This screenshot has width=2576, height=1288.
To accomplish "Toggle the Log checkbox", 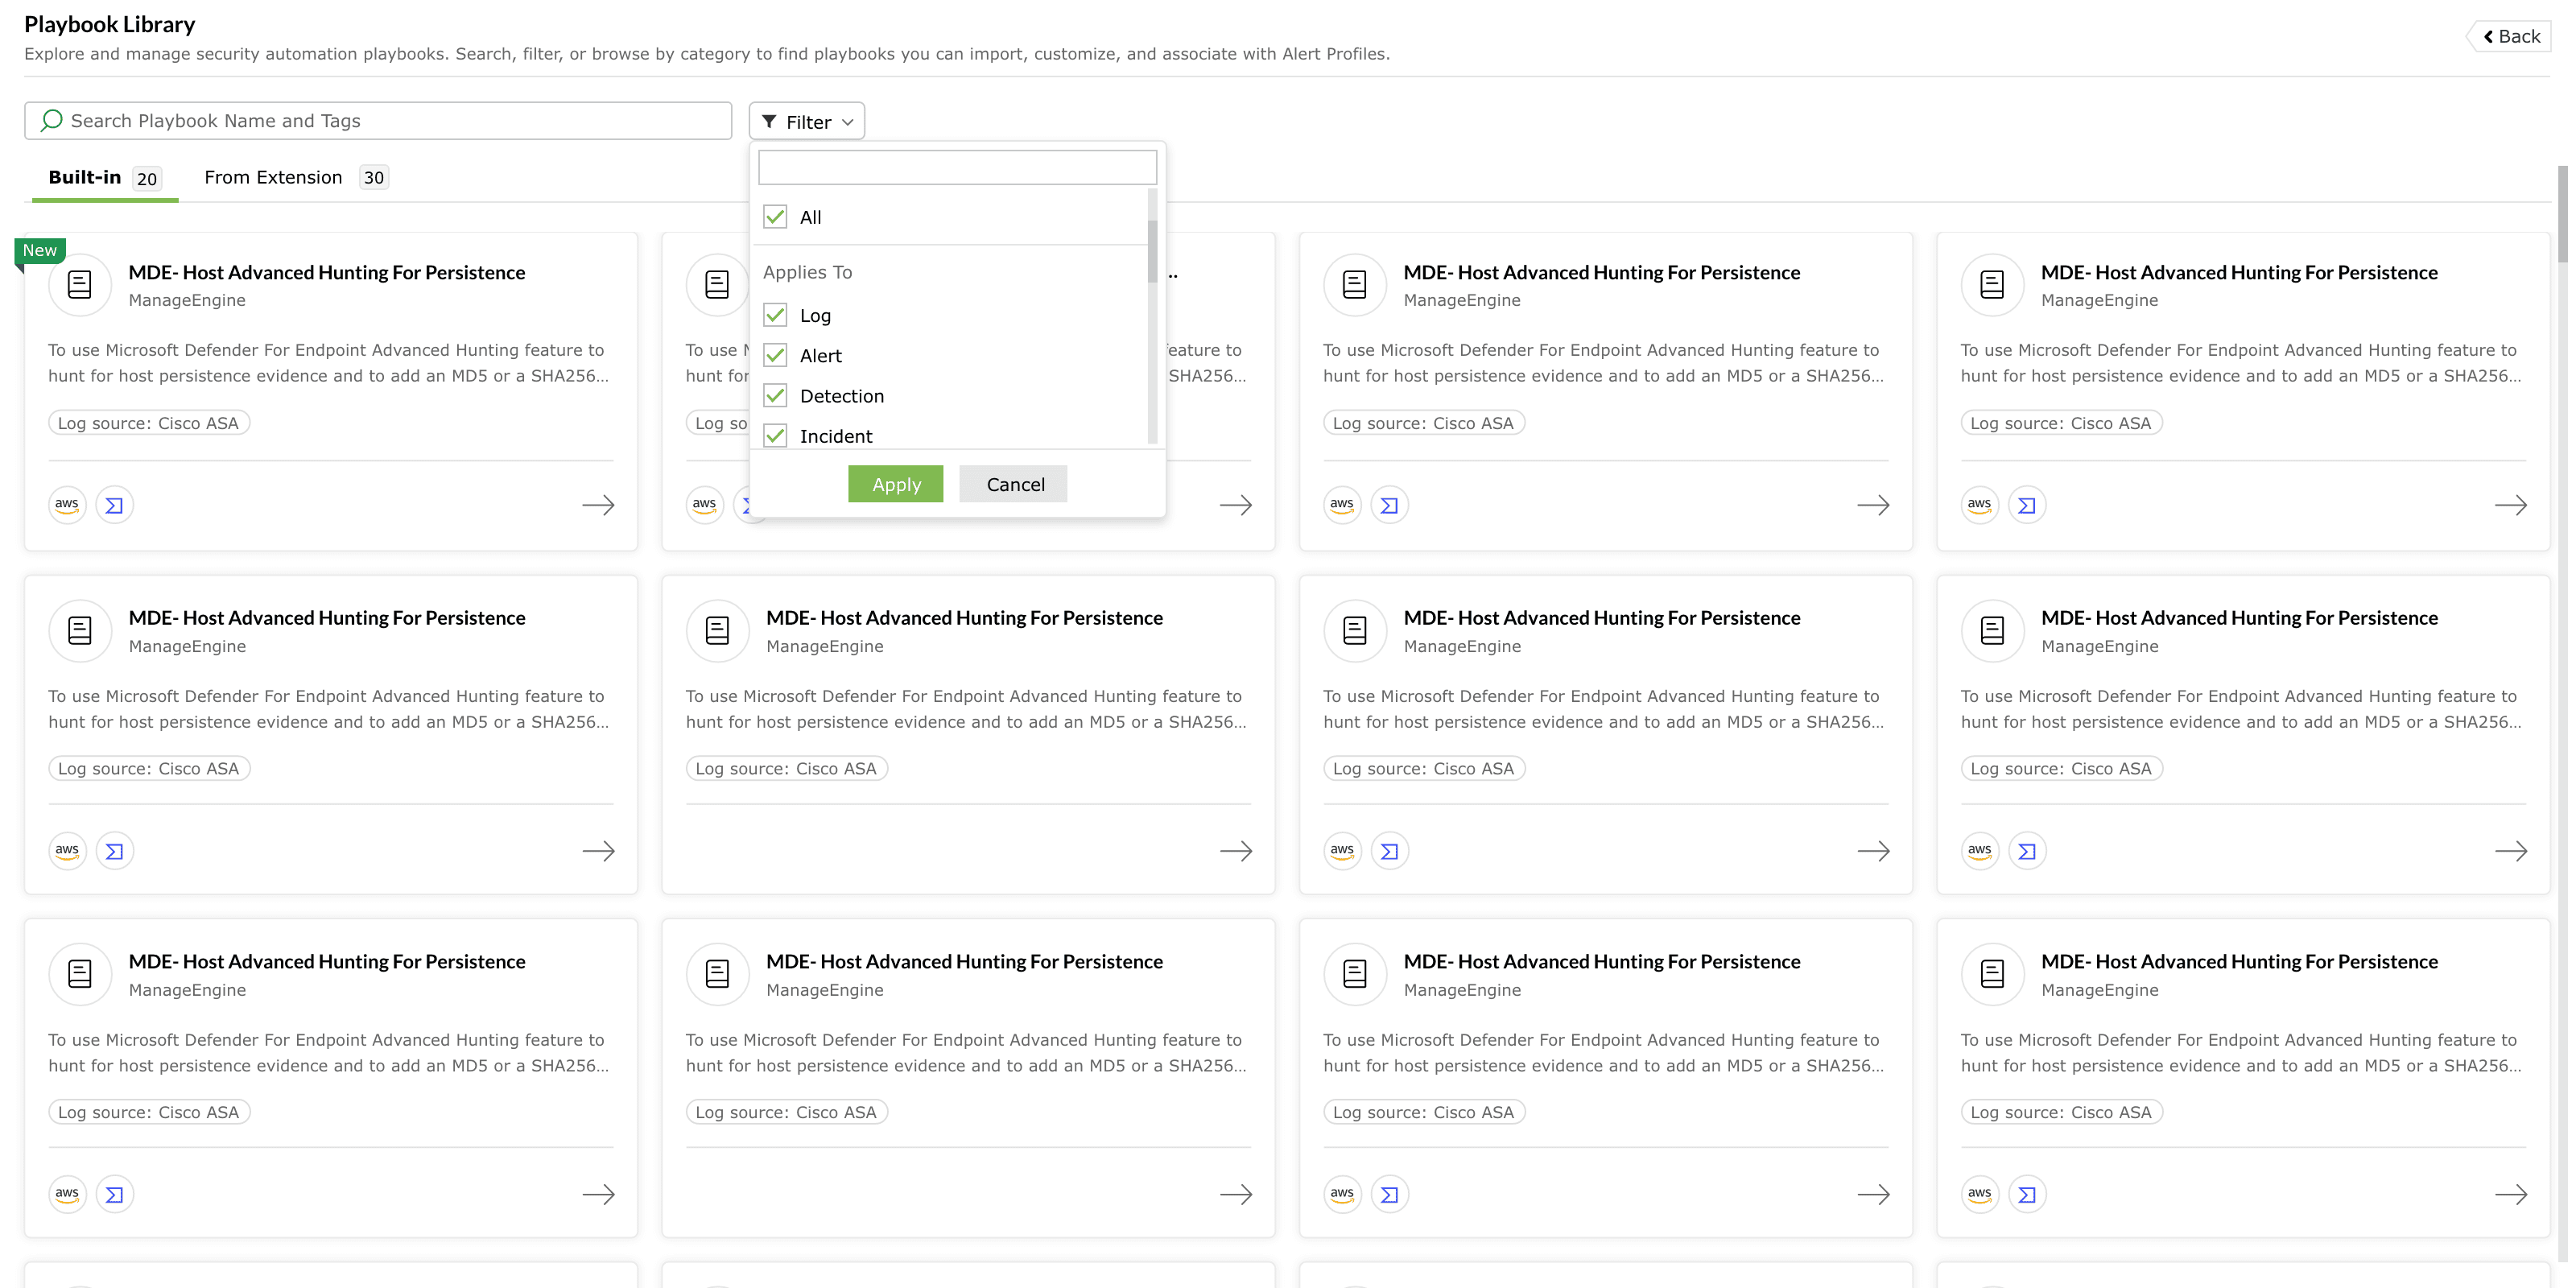I will pyautogui.click(x=775, y=315).
